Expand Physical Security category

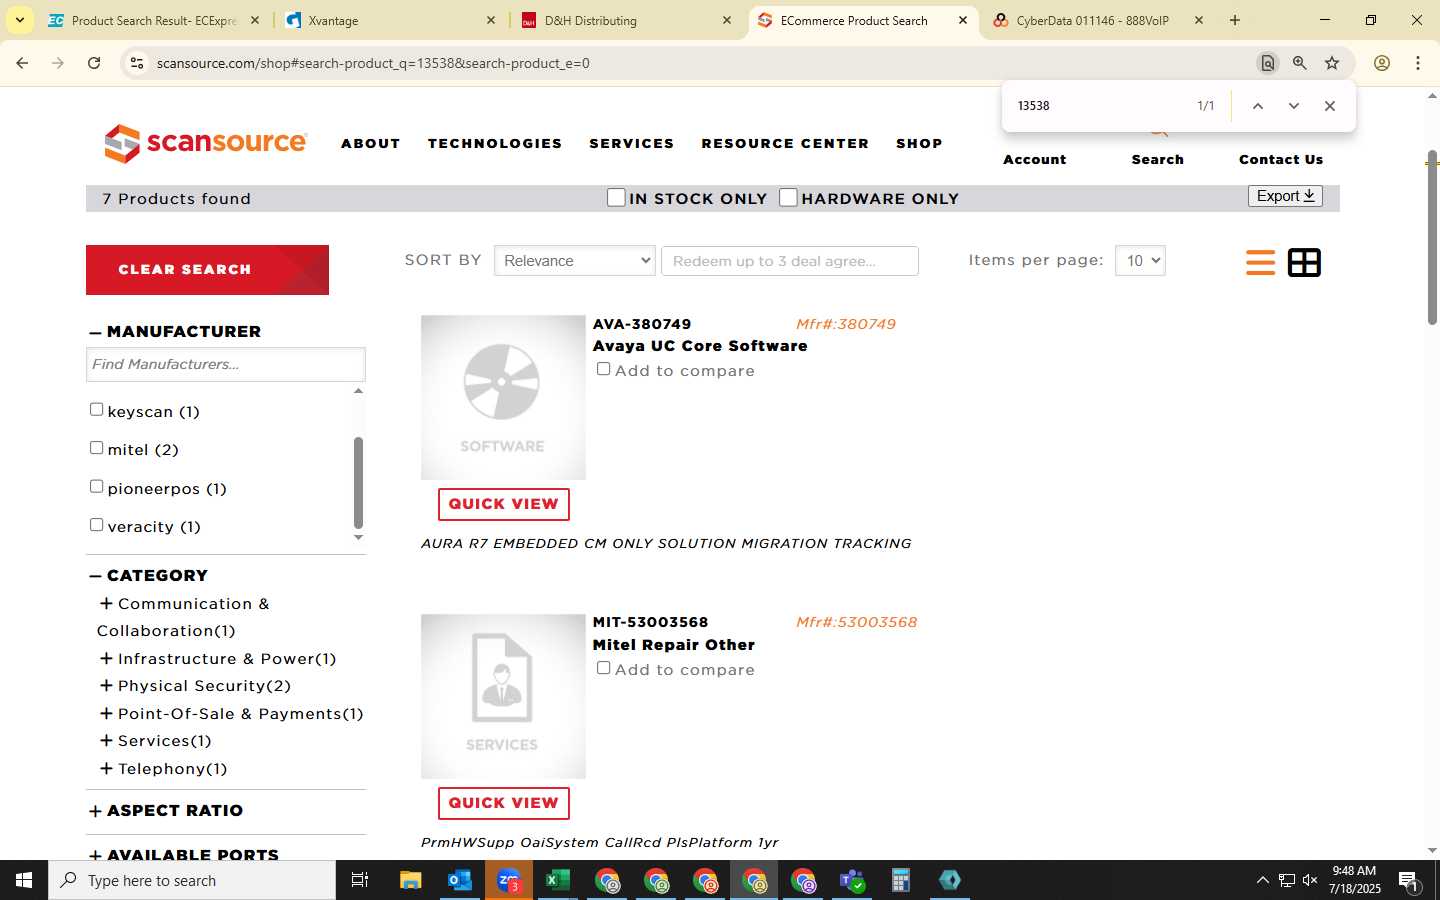click(105, 685)
